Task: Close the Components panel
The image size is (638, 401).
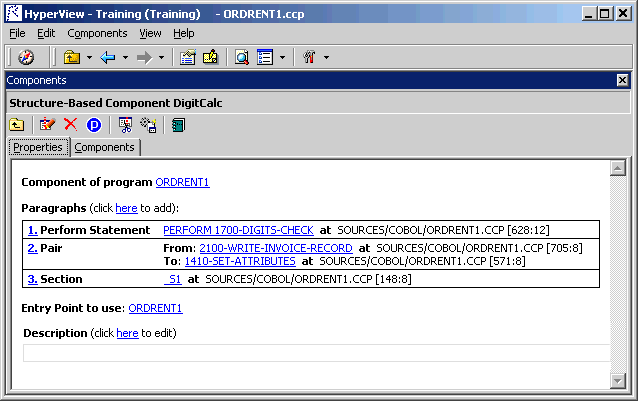Action: (x=622, y=80)
